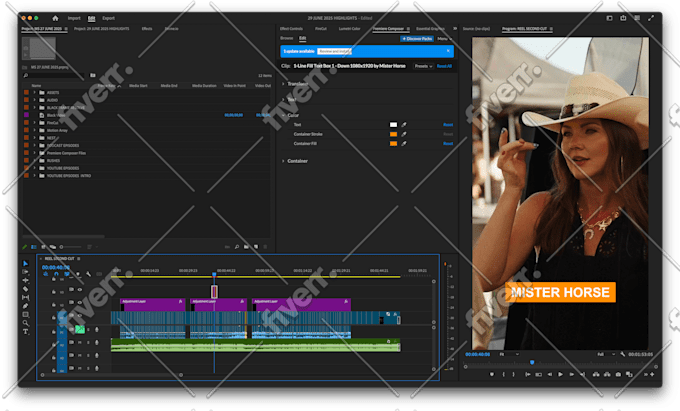The width and height of the screenshot is (680, 411).
Task: Expand the Container section
Action: (284, 161)
